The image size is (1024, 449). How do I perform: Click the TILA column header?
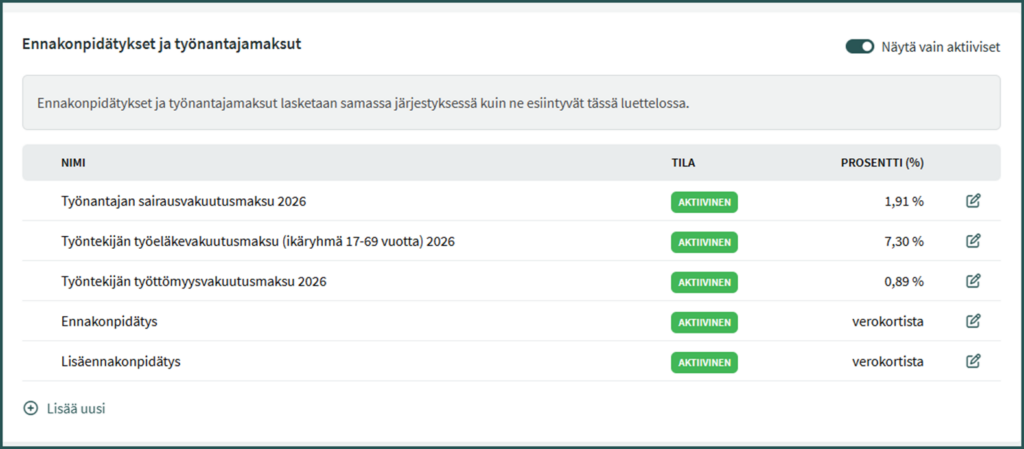[684, 162]
